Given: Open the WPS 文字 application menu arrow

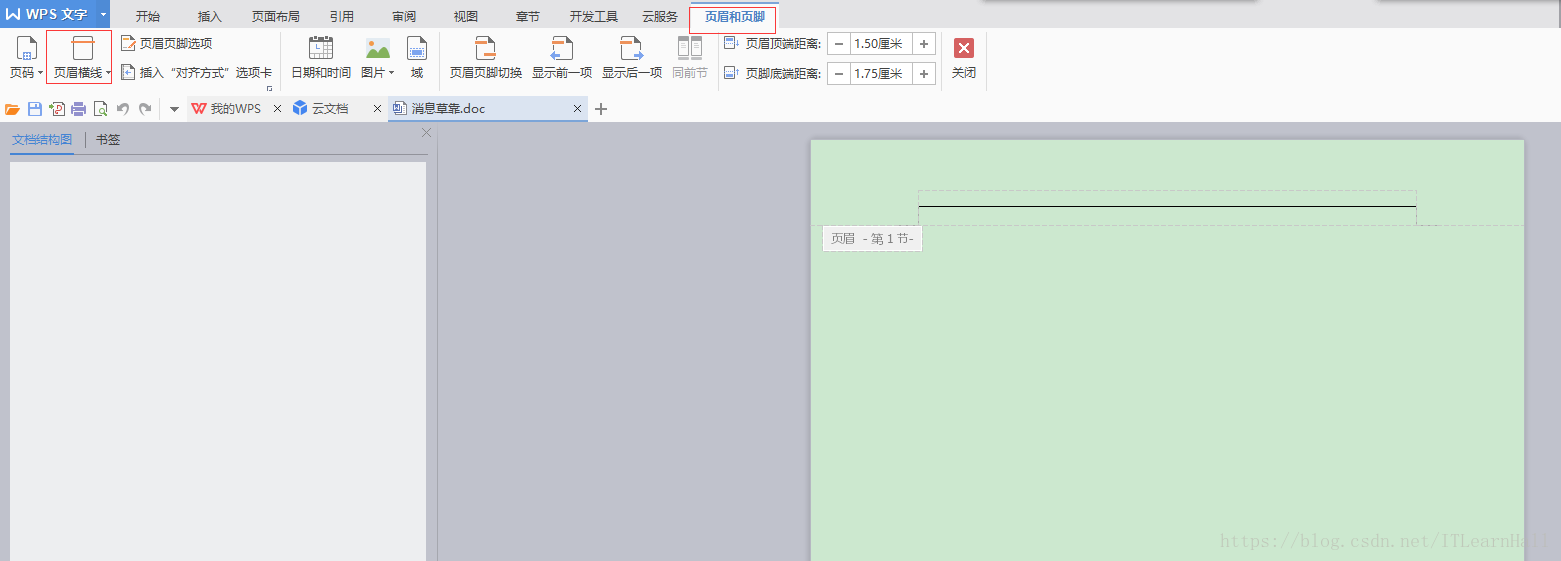Looking at the screenshot, I should 103,14.
